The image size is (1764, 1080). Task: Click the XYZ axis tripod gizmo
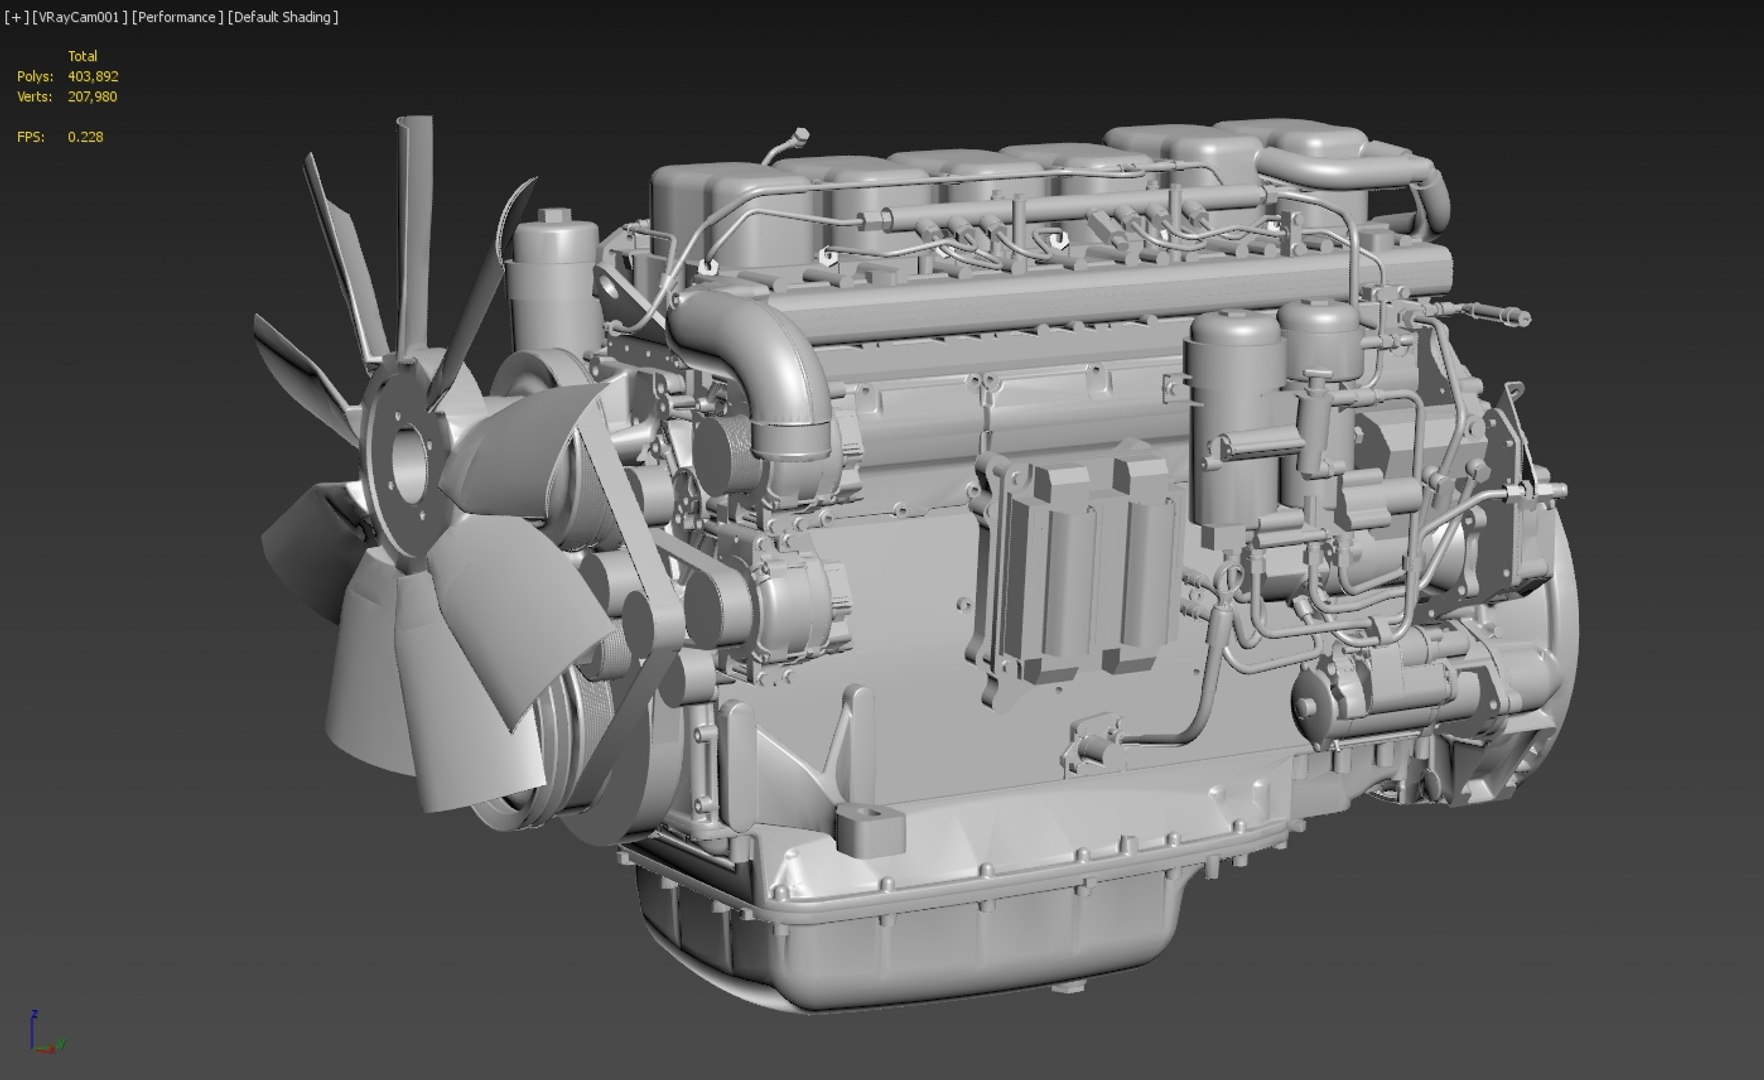click(46, 1033)
